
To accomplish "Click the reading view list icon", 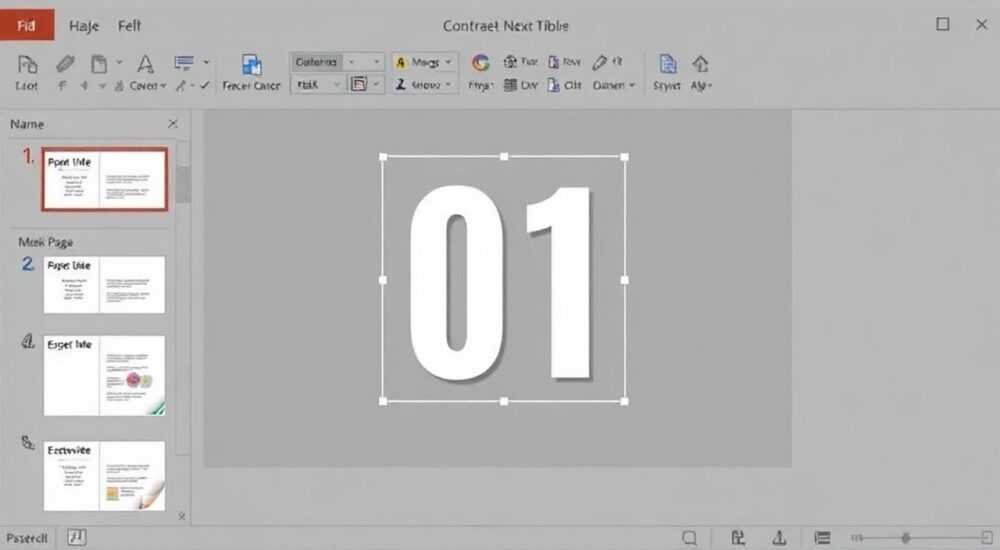I will point(823,538).
